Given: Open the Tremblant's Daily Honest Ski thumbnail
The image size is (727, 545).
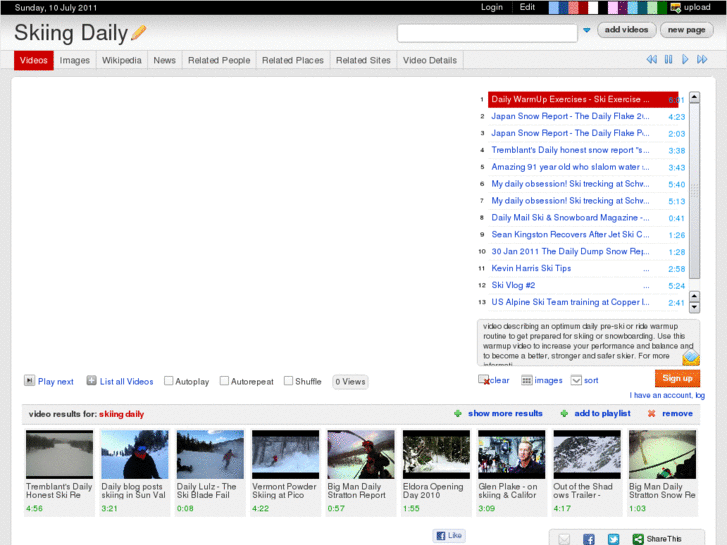Looking at the screenshot, I should point(59,455).
